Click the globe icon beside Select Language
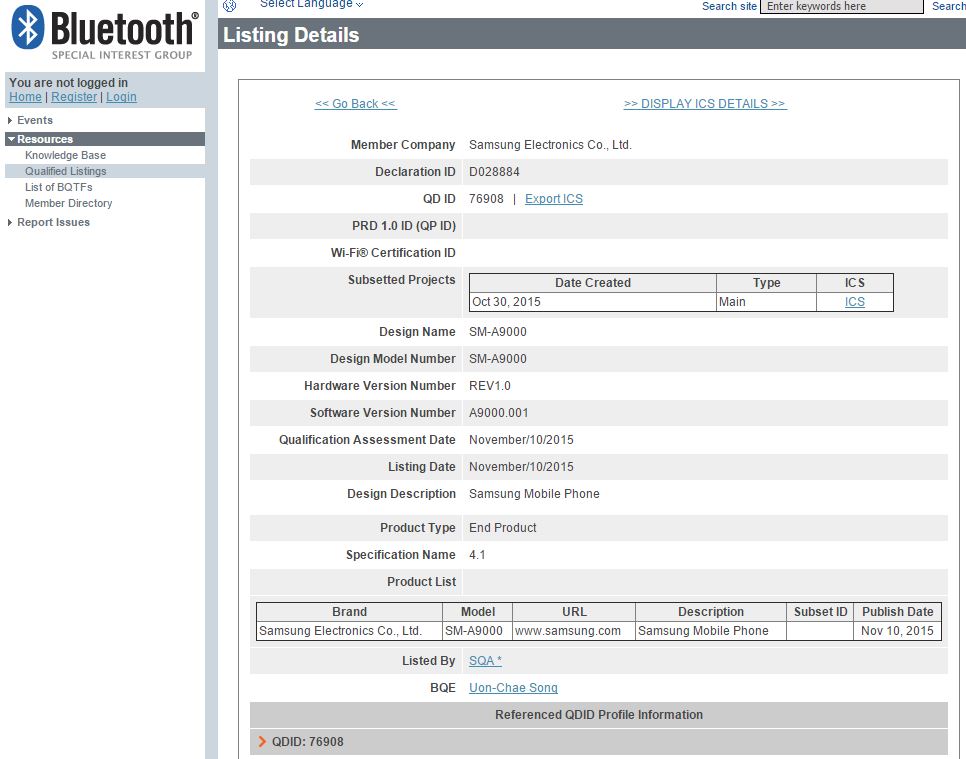The width and height of the screenshot is (966, 759). pyautogui.click(x=229, y=5)
